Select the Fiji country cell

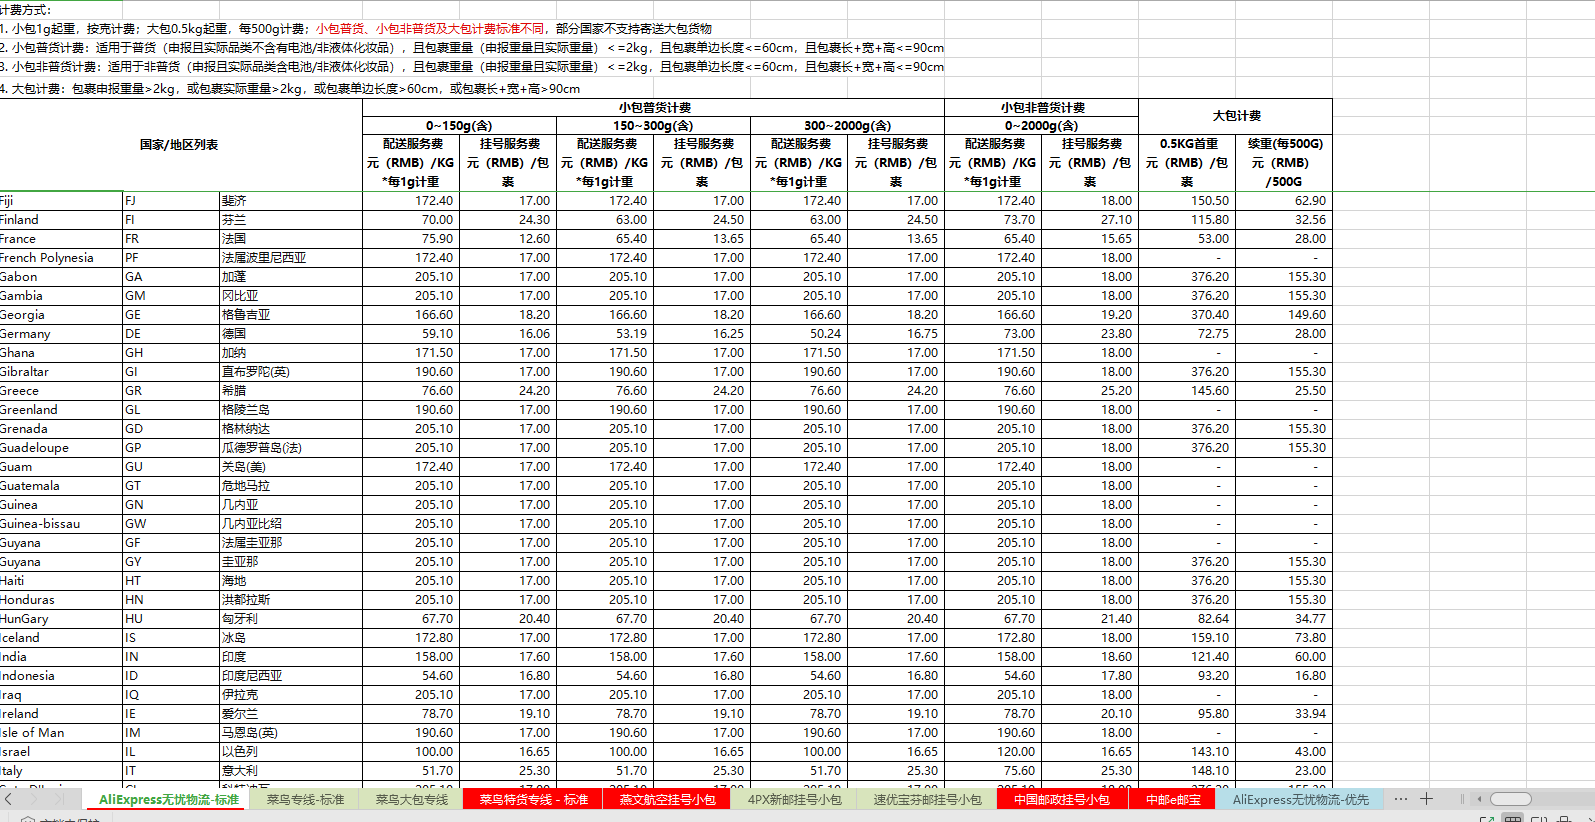(x=61, y=201)
